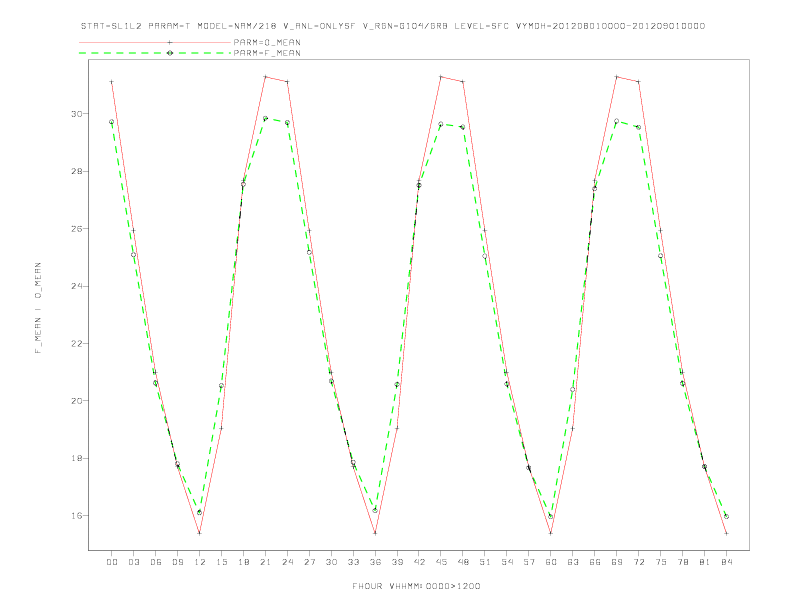
Task: Select O_MEAN peak marker at forecast hour 69
Action: (617, 77)
